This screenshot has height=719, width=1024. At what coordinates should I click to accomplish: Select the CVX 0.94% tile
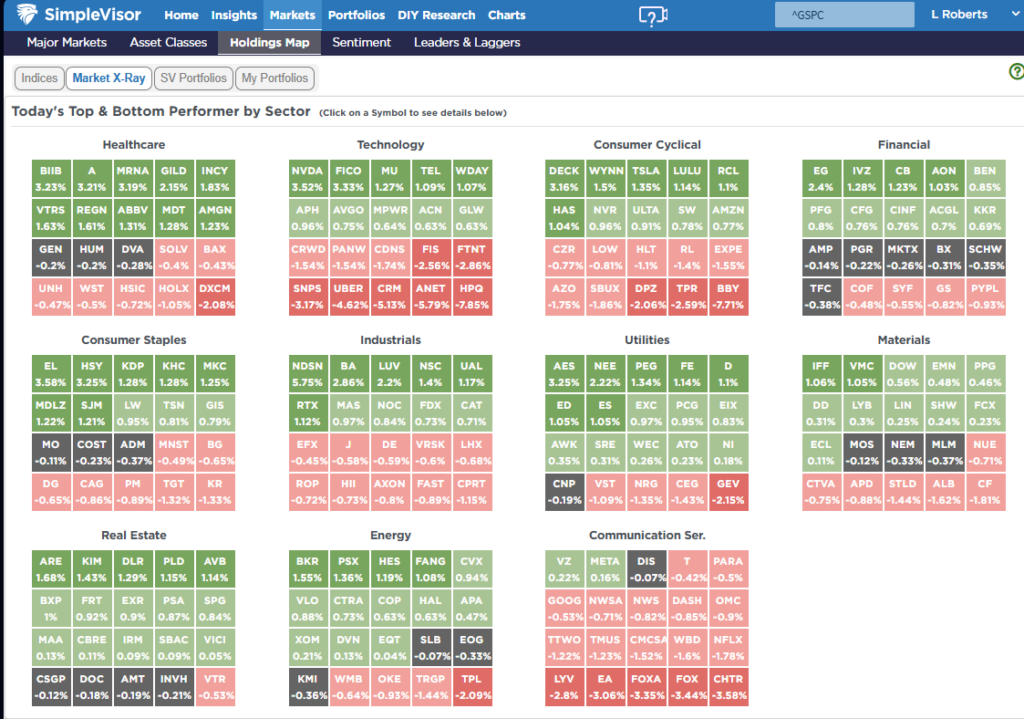point(472,569)
